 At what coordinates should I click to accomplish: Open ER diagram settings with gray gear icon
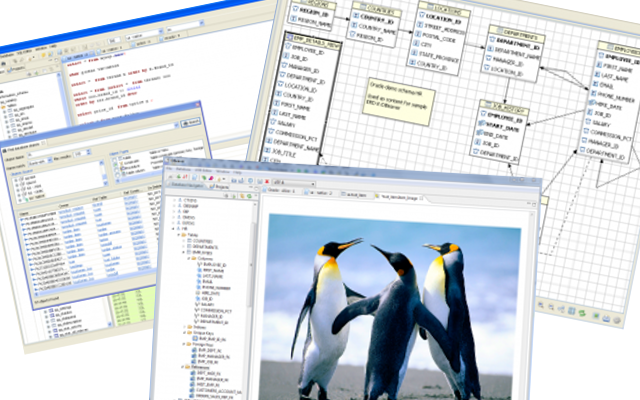617,320
